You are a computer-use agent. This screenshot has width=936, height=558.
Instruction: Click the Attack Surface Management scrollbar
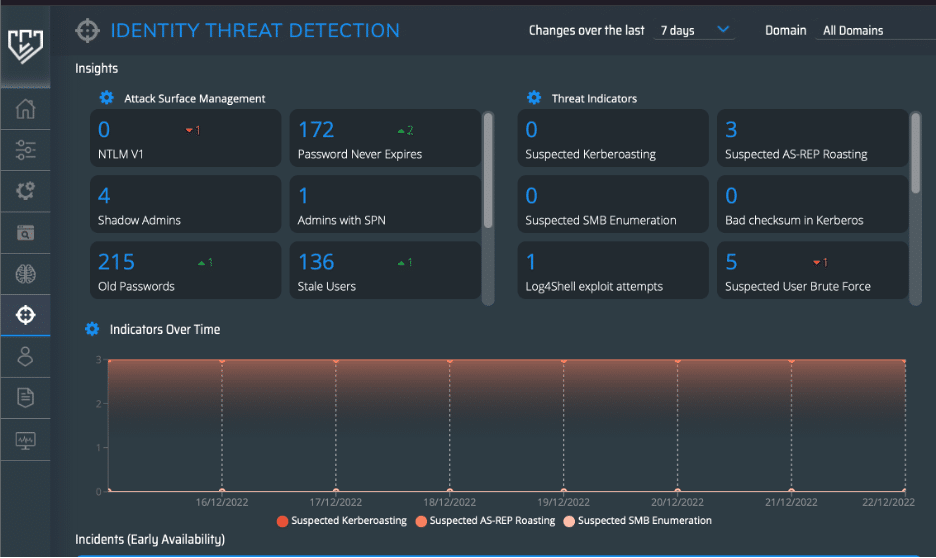click(x=488, y=170)
